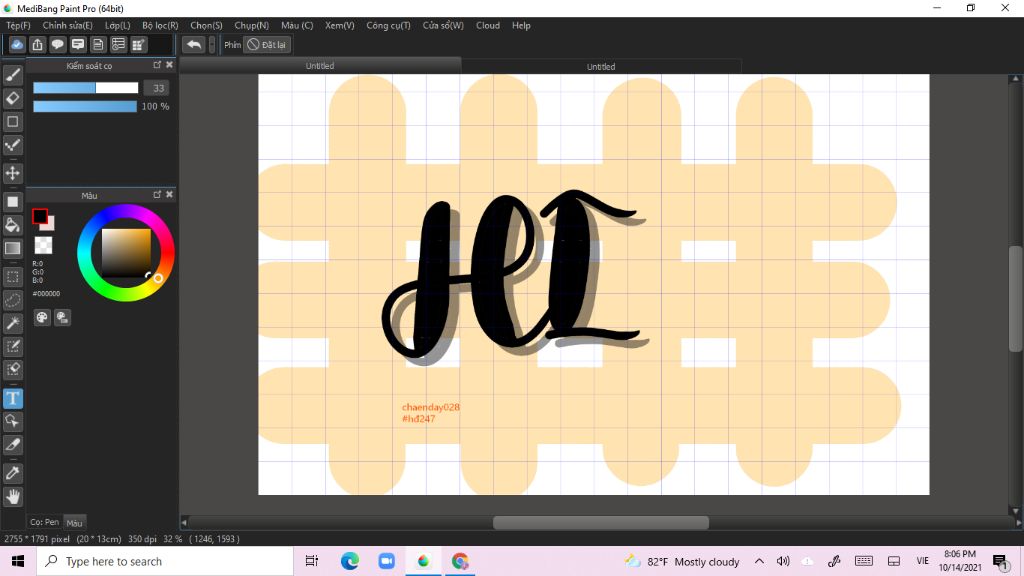Select the Shape Brush (square) tool
1024x576 pixels.
click(x=12, y=121)
